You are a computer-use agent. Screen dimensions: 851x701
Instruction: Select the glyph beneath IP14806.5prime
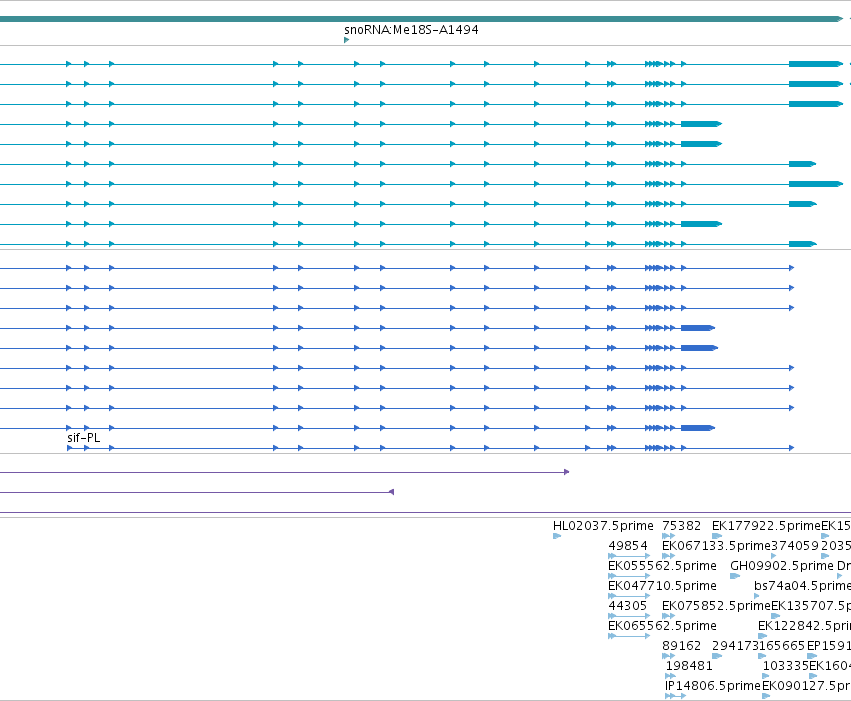click(675, 696)
